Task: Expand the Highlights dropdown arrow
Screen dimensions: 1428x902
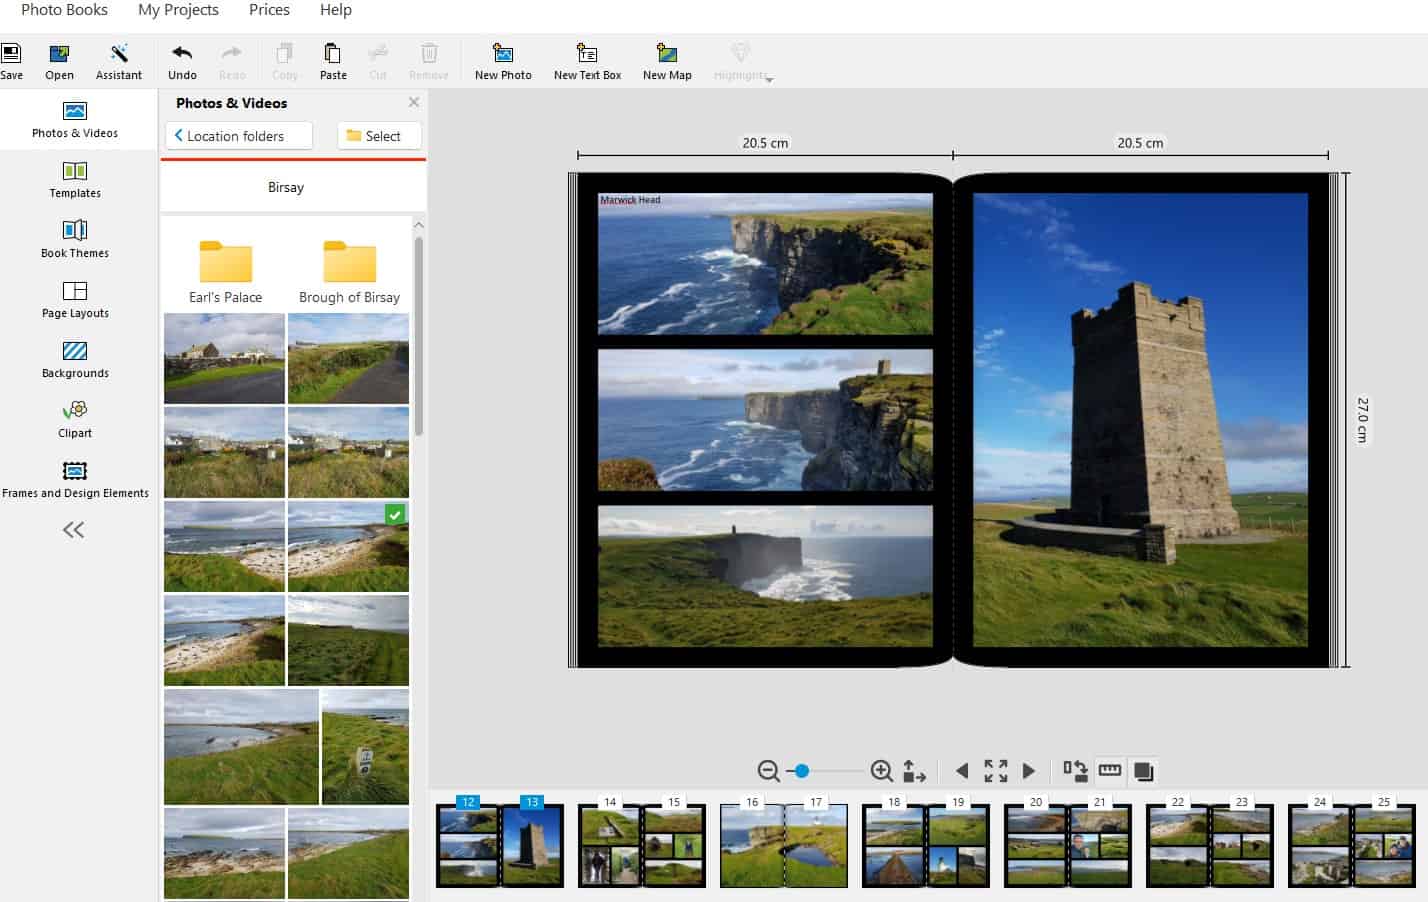Action: pyautogui.click(x=769, y=79)
